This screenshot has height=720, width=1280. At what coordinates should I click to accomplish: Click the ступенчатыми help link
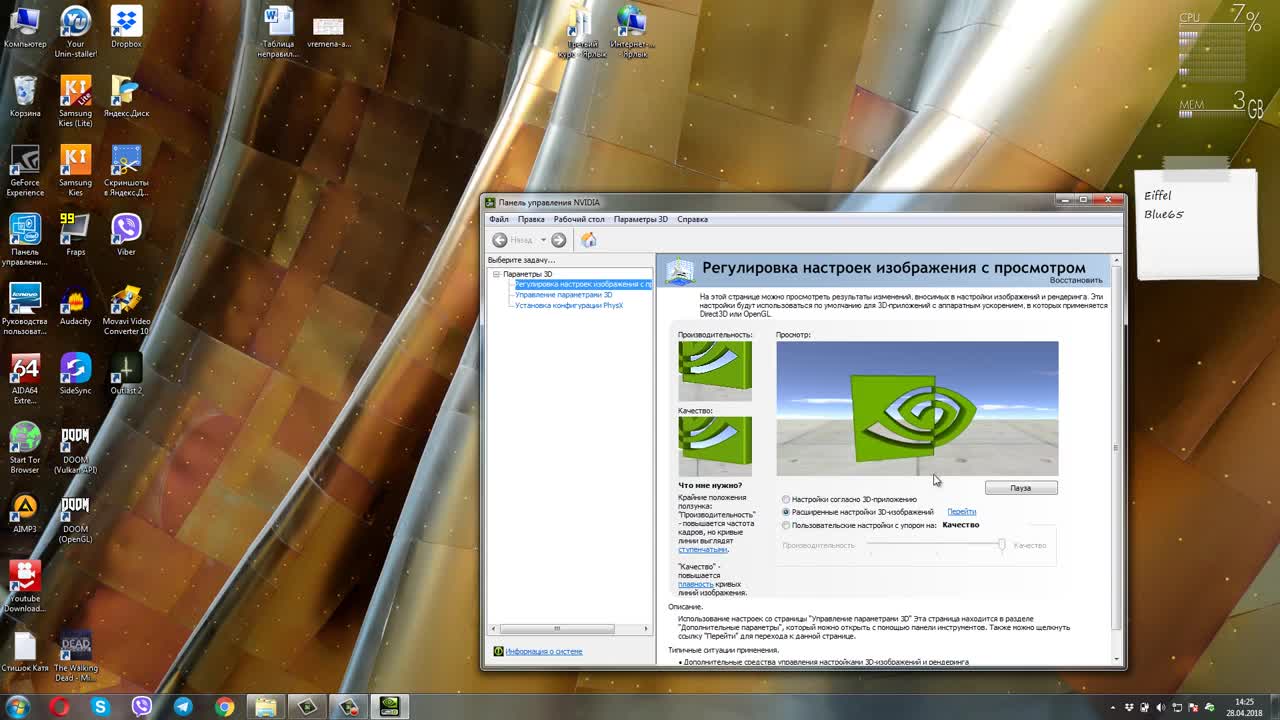click(x=703, y=549)
